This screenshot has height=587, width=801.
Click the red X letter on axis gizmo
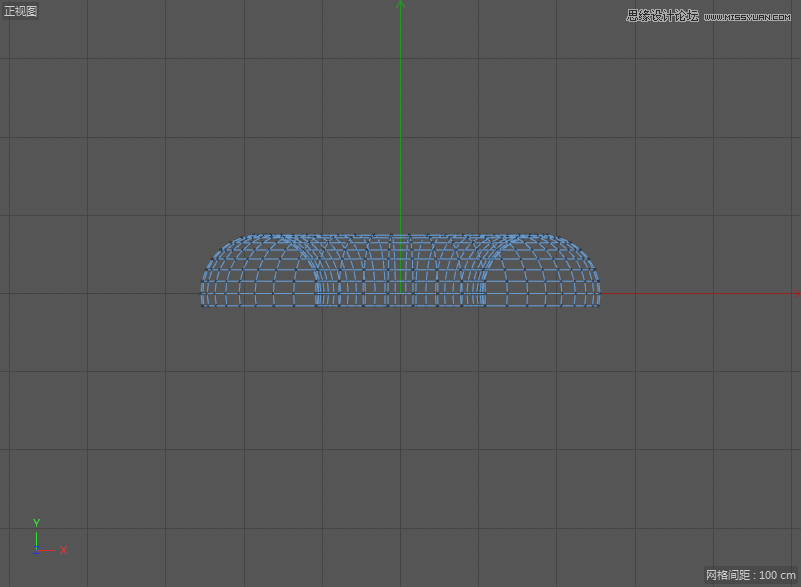click(63, 550)
